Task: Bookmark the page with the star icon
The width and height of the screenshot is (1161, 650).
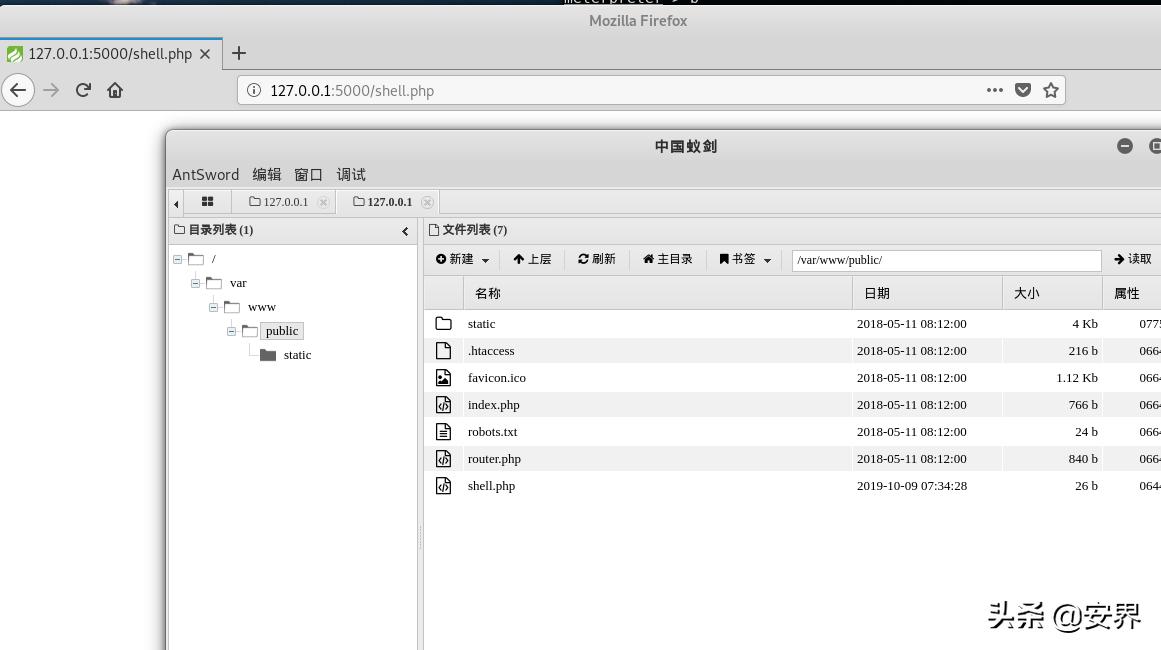Action: tap(1050, 90)
